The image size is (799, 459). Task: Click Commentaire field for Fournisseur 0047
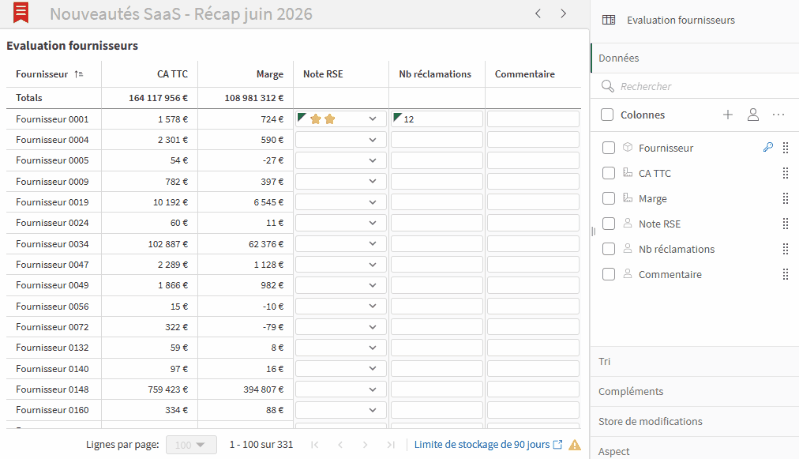533,265
